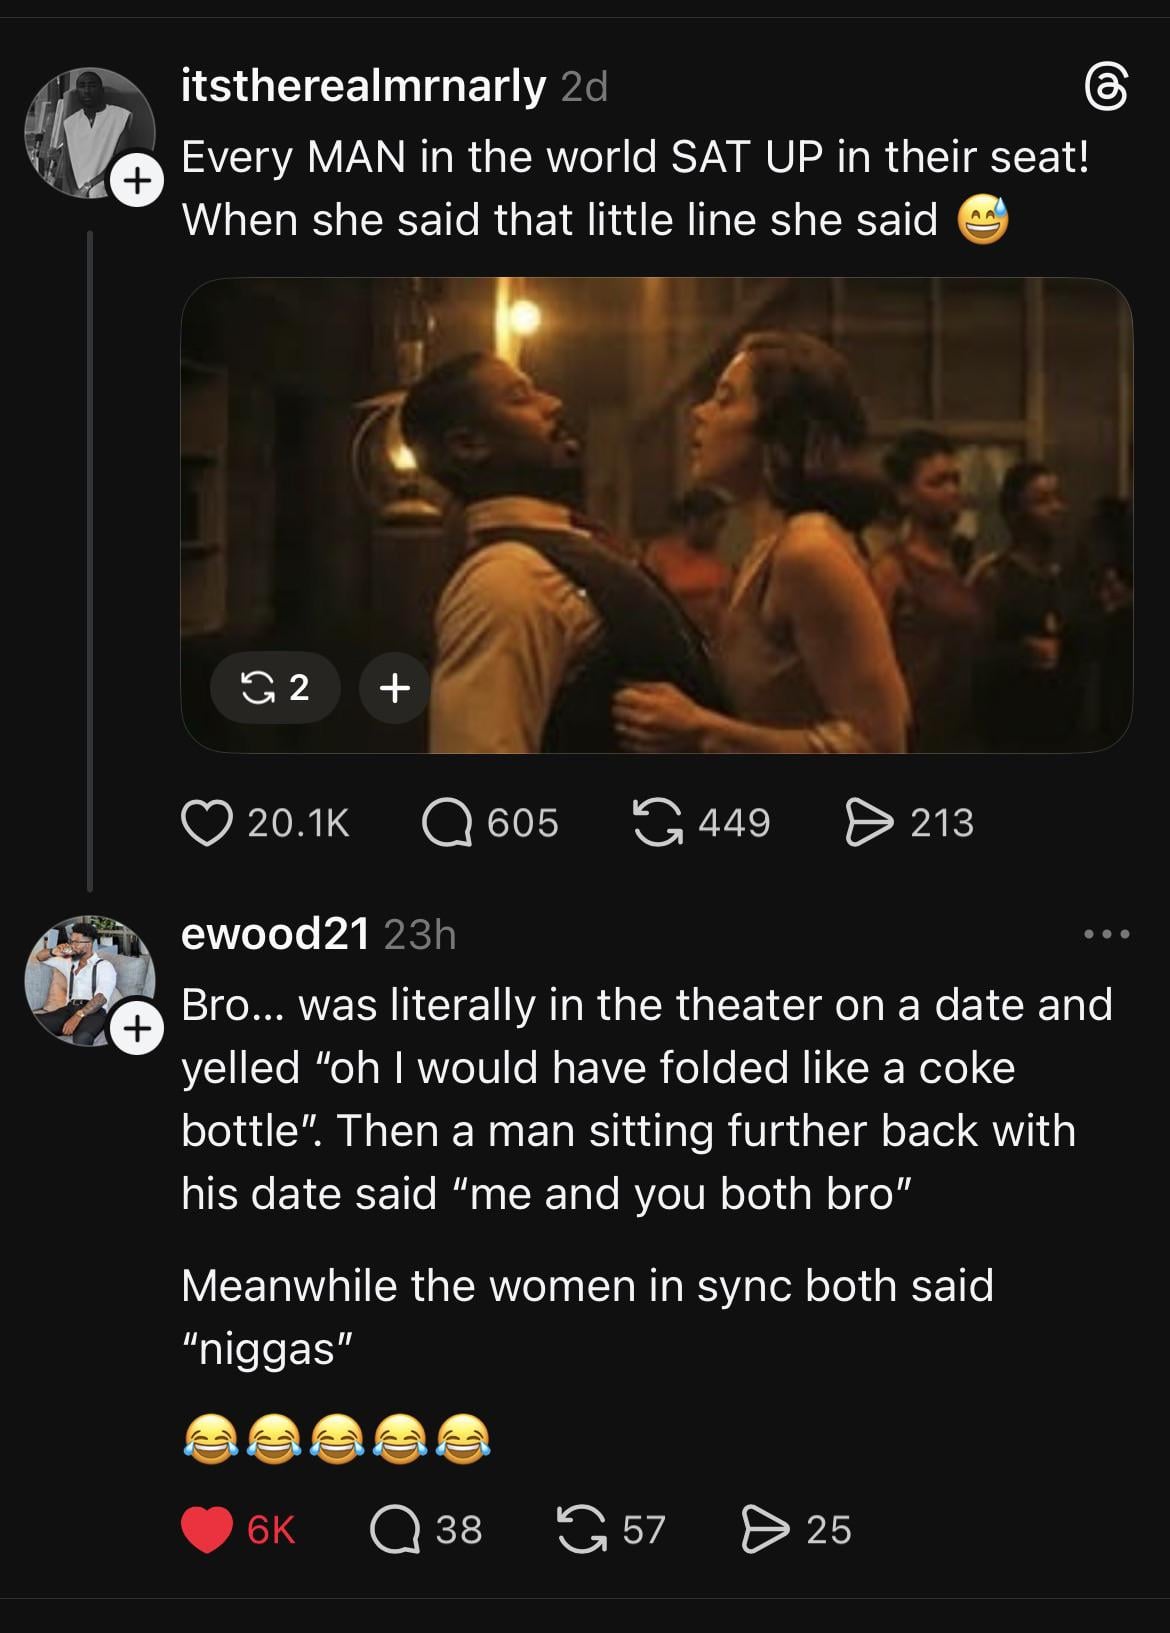The width and height of the screenshot is (1170, 1633).
Task: Share the post with 213 shares
Action: (x=868, y=823)
